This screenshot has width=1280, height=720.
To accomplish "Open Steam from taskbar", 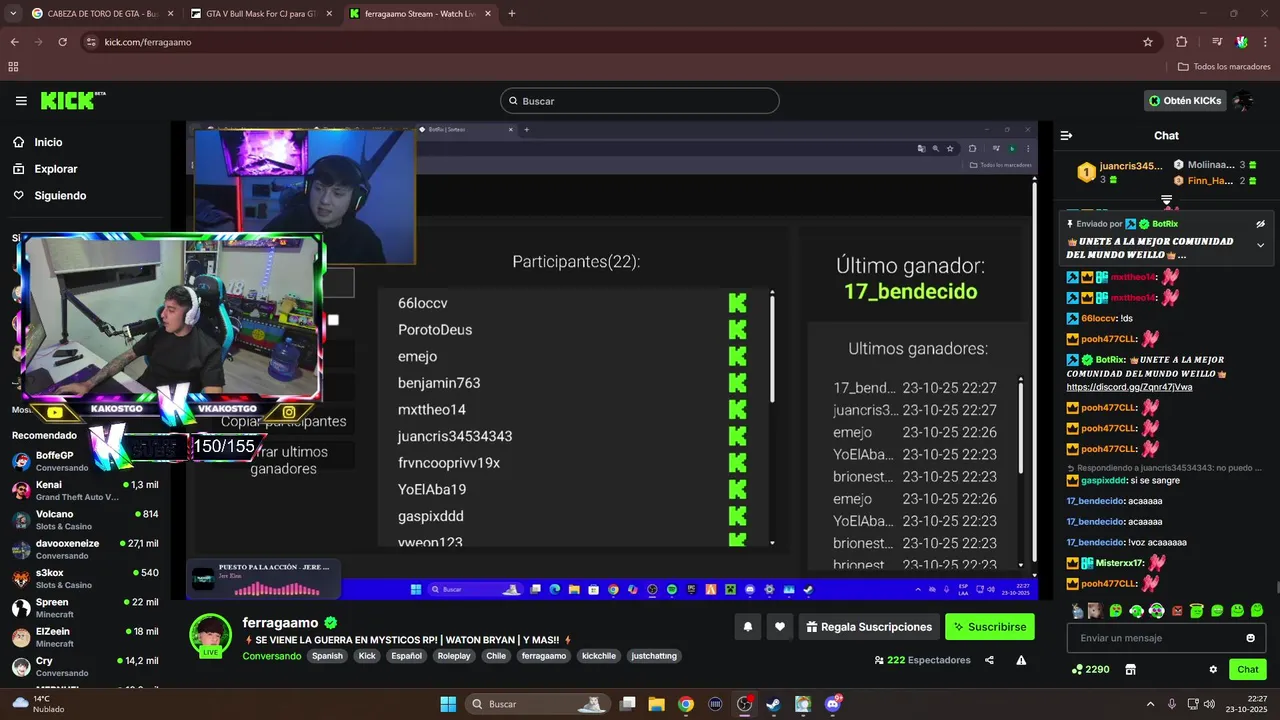I will click(773, 704).
